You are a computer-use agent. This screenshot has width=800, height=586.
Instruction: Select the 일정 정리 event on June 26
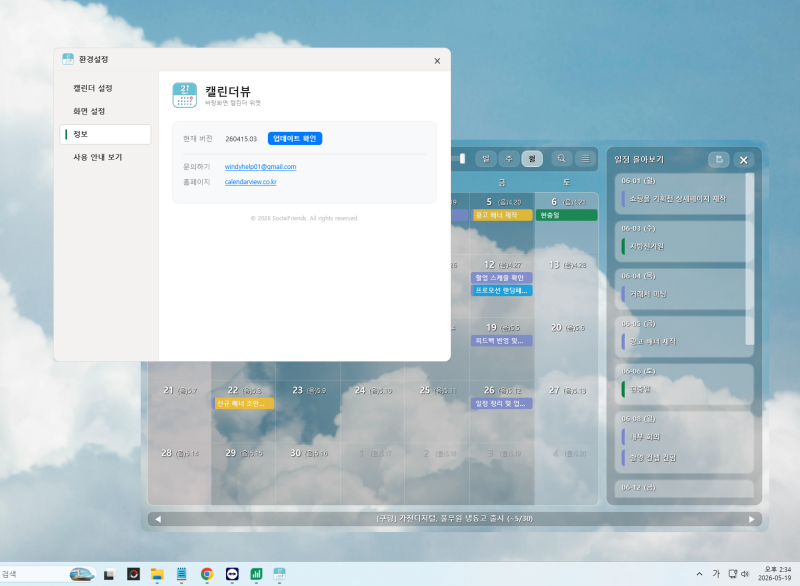(x=503, y=403)
